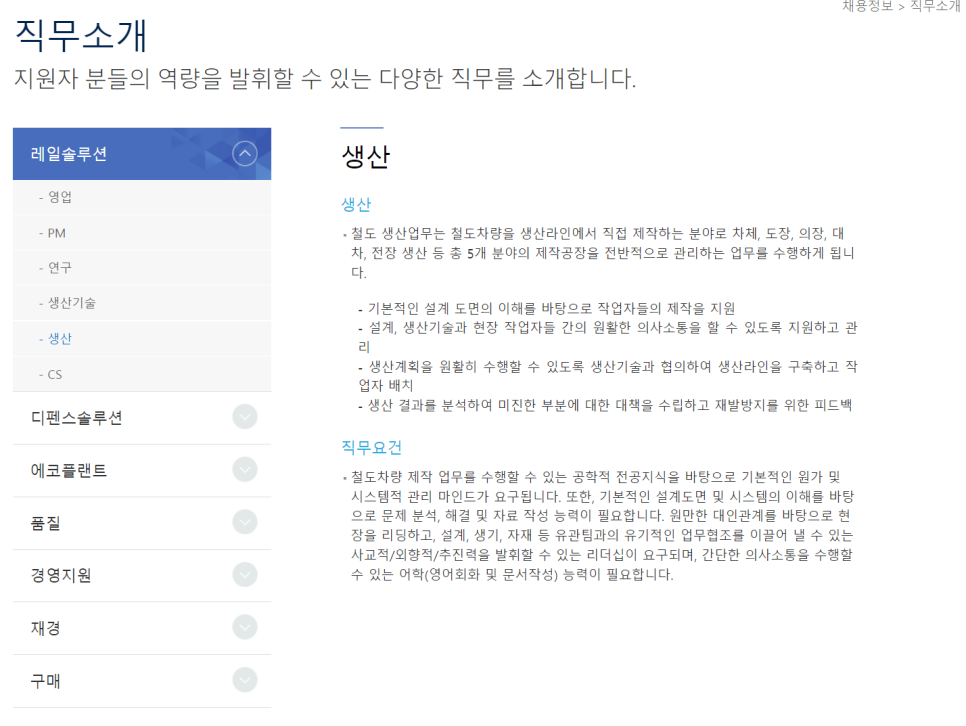Open the 품질 category label
966x726 pixels.
46,523
